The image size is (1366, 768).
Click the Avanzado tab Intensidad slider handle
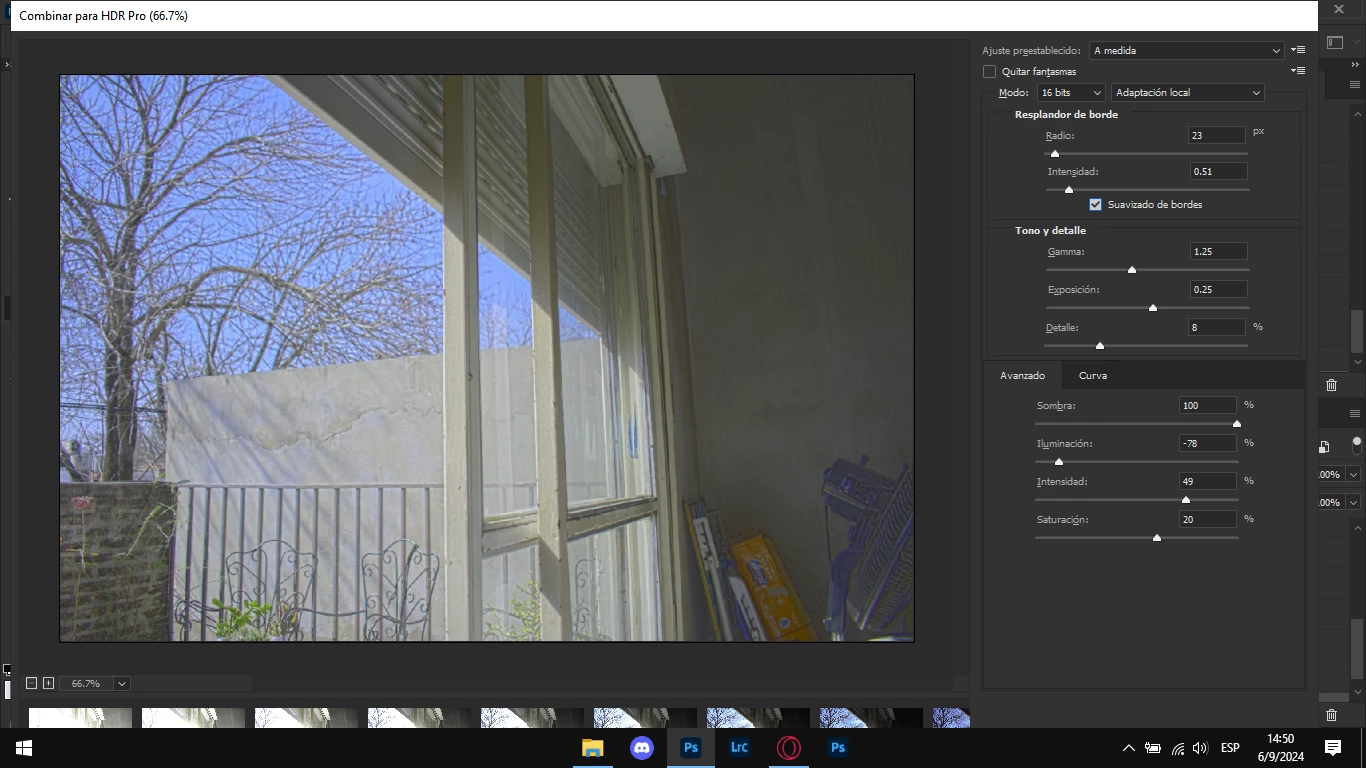click(1186, 499)
